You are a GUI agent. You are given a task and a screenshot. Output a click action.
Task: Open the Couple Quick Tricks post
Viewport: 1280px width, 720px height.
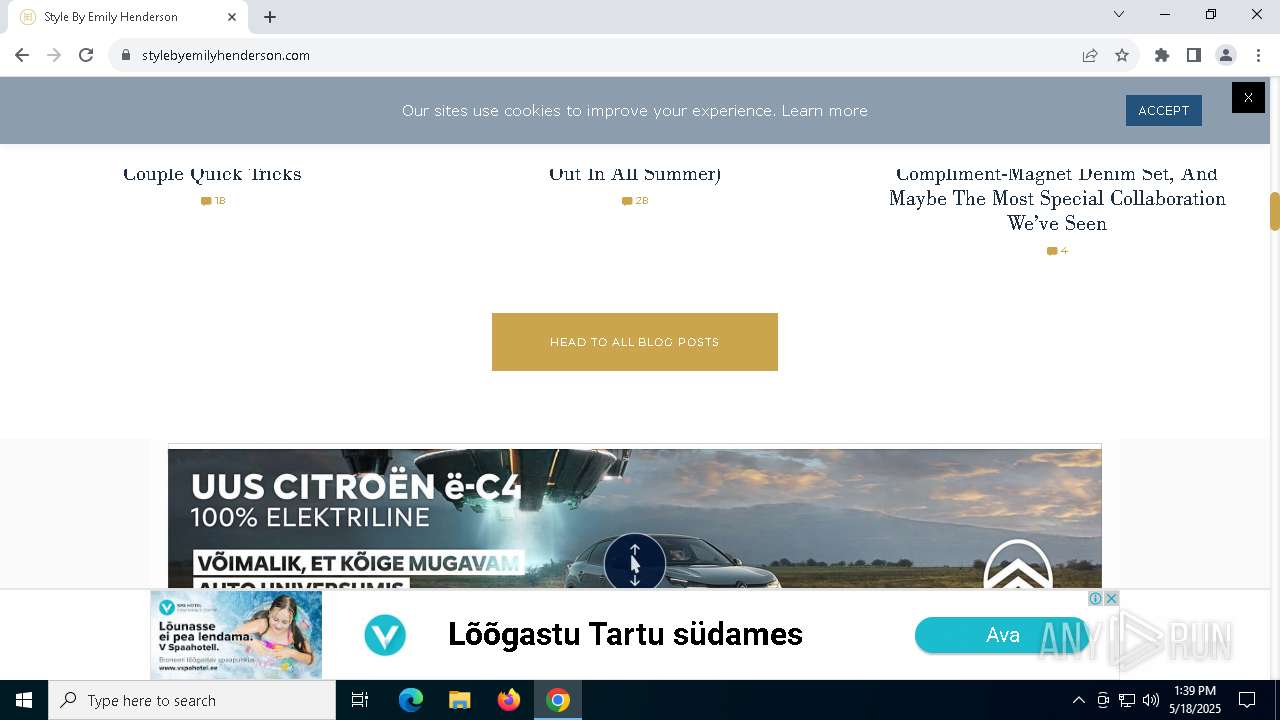(212, 174)
